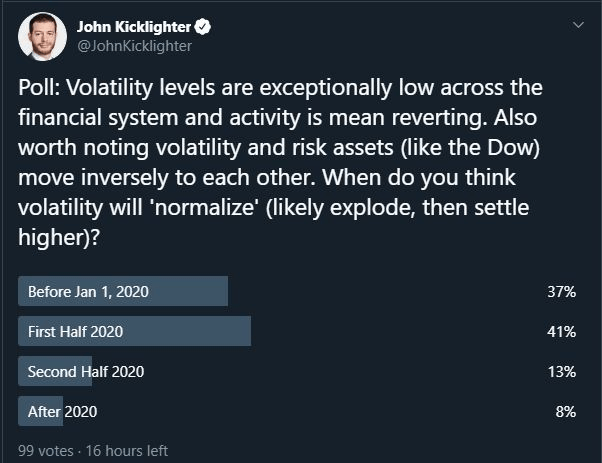Click the poll question tweet text

tap(280, 162)
